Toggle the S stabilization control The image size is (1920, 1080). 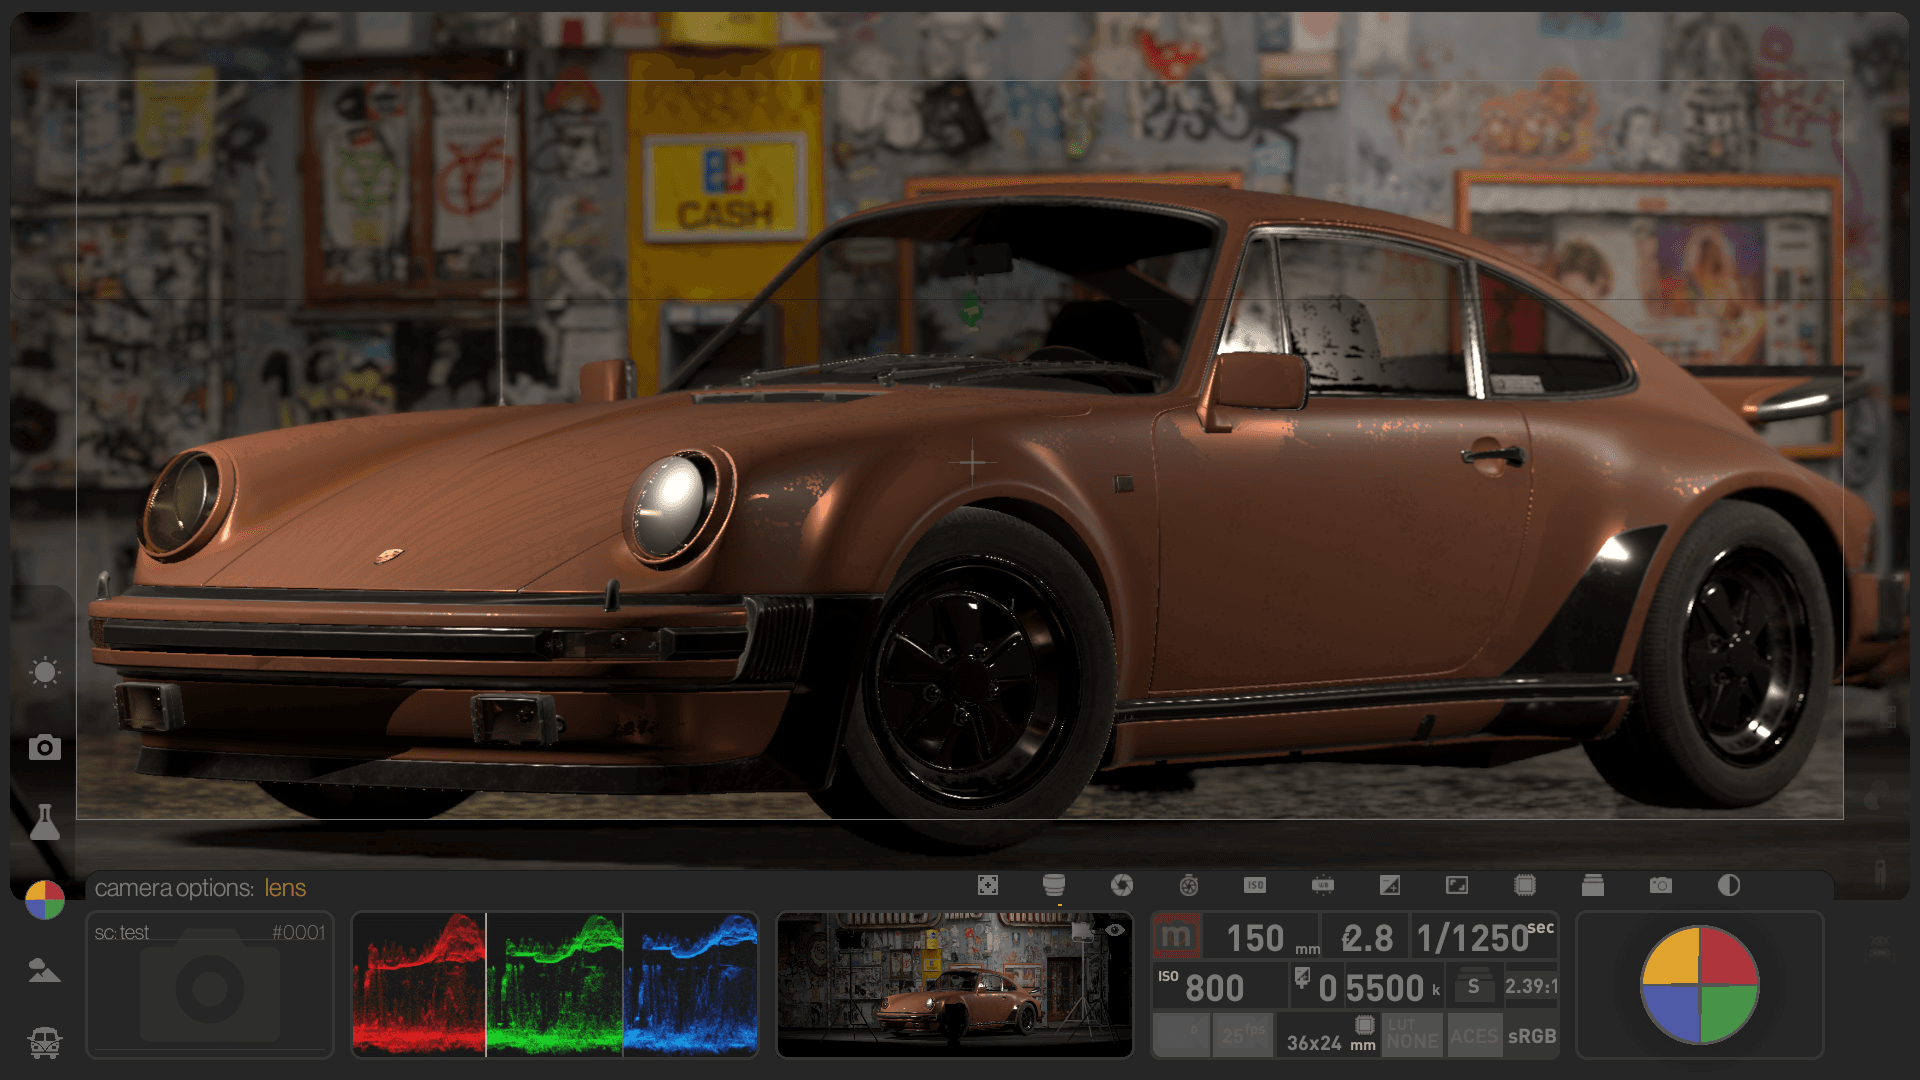pyautogui.click(x=1475, y=985)
